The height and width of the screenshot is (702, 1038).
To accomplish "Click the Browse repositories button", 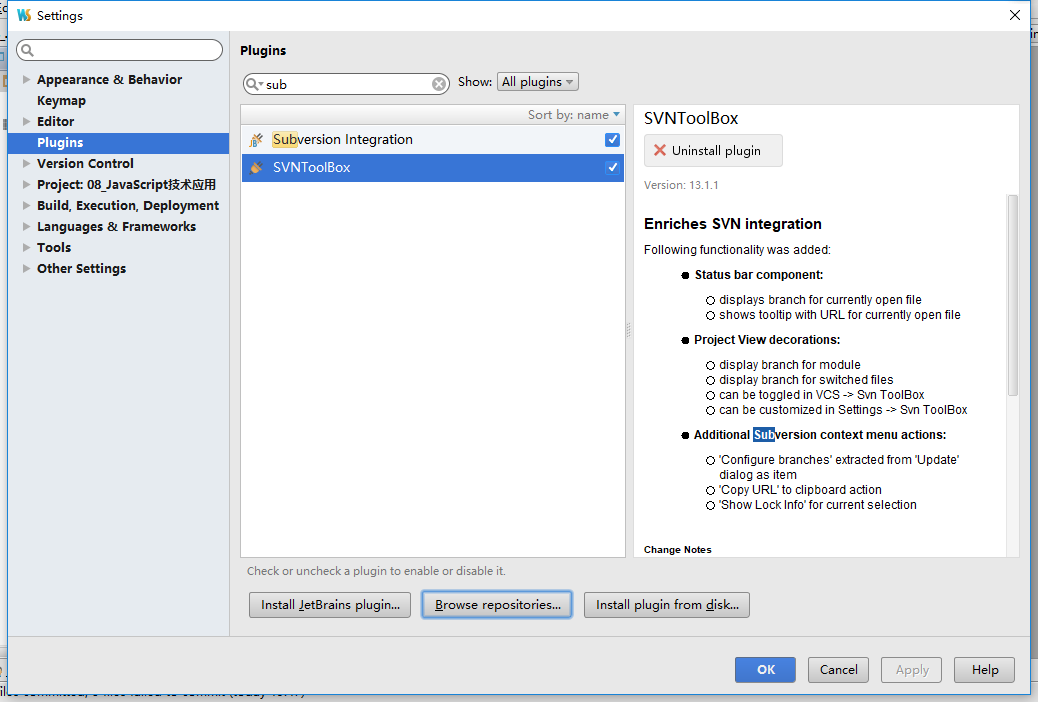I will tap(496, 604).
